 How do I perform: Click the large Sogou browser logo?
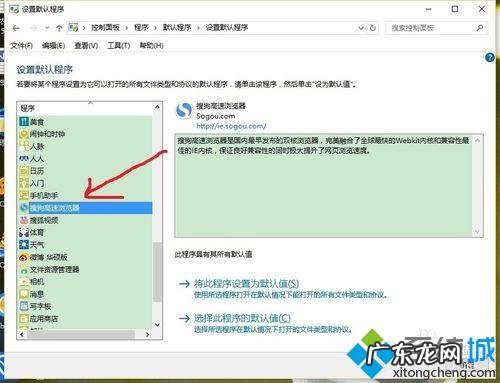pyautogui.click(x=184, y=111)
